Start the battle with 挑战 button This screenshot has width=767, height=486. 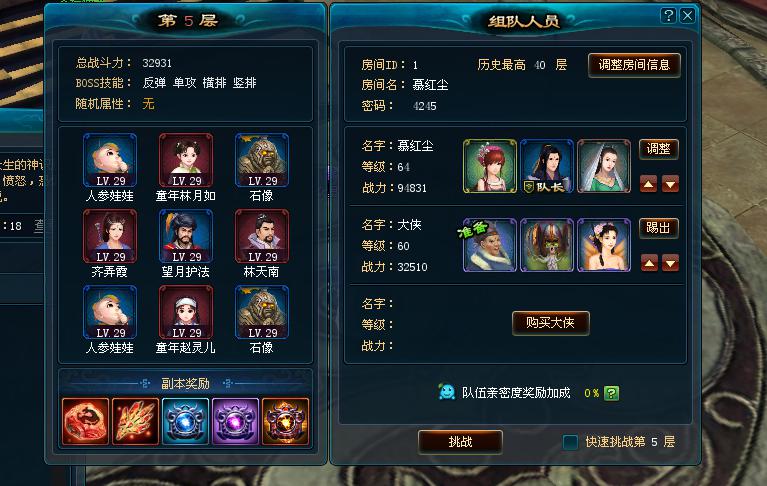pyautogui.click(x=460, y=442)
